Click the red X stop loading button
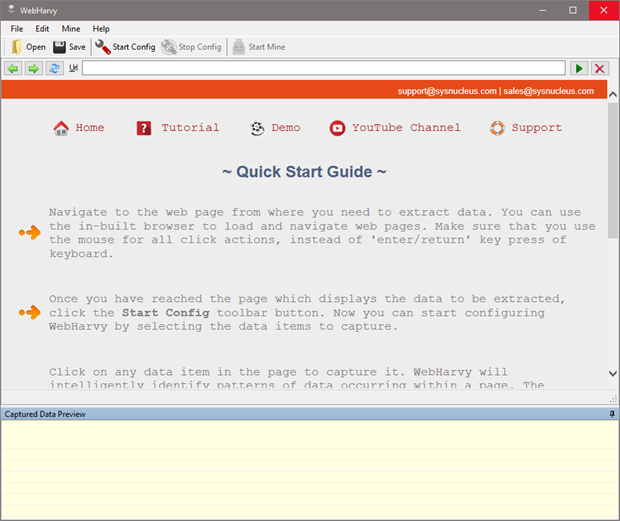 coord(599,68)
